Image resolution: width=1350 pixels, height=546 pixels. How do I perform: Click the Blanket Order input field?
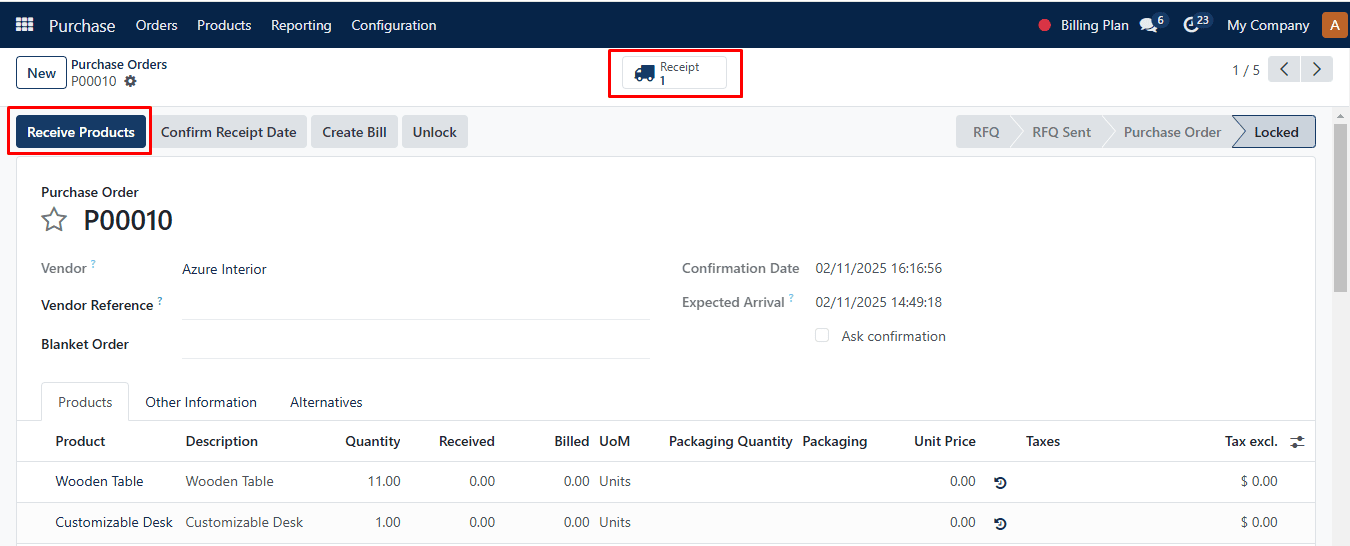point(416,344)
